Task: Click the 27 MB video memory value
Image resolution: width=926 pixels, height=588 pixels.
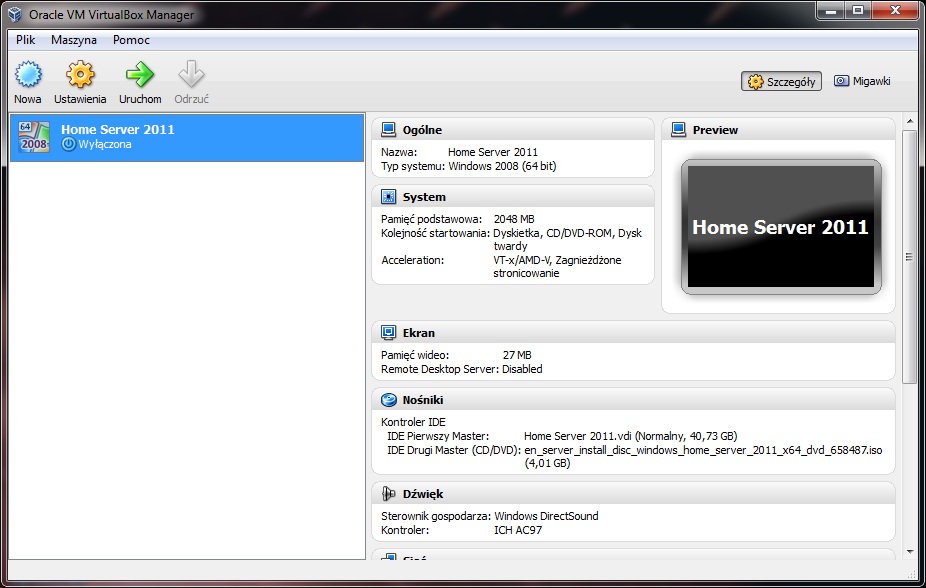Action: [517, 355]
